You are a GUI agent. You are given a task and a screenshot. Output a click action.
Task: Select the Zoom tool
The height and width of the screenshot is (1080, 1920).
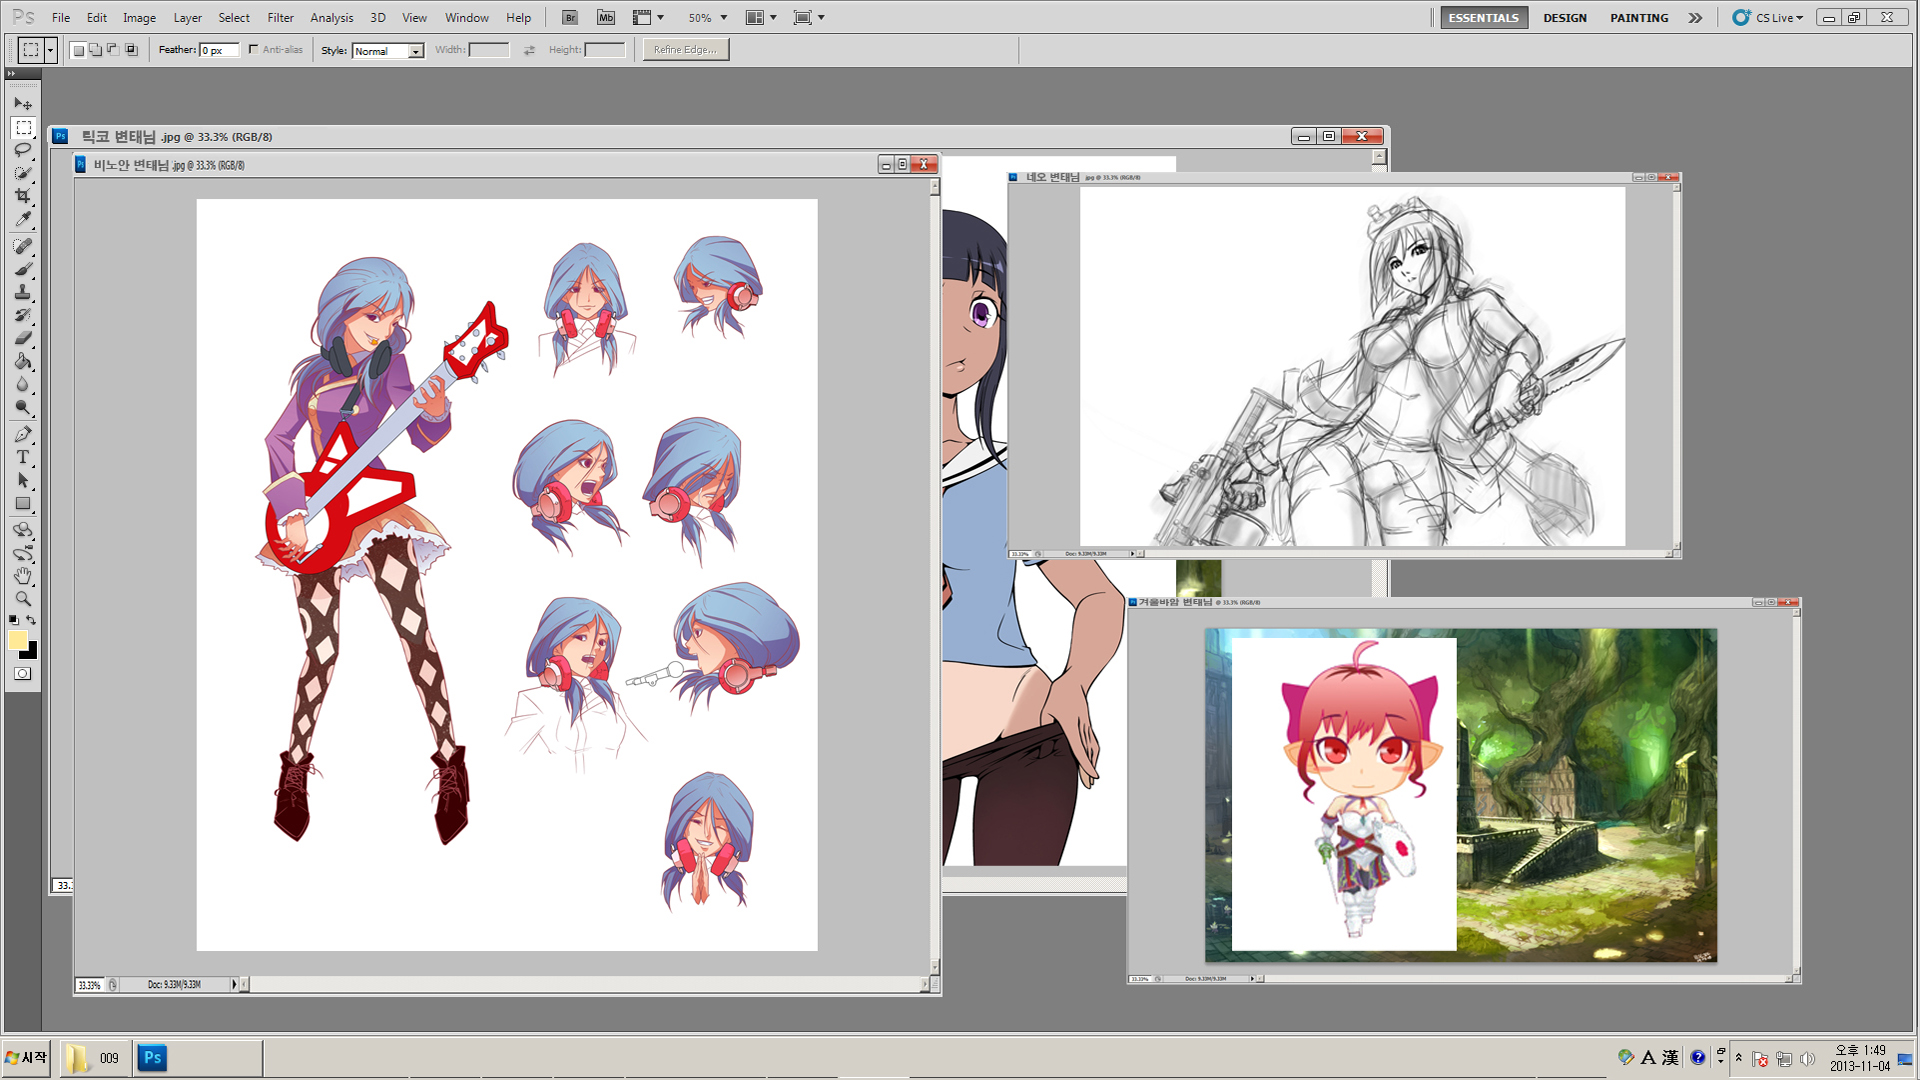click(x=23, y=599)
